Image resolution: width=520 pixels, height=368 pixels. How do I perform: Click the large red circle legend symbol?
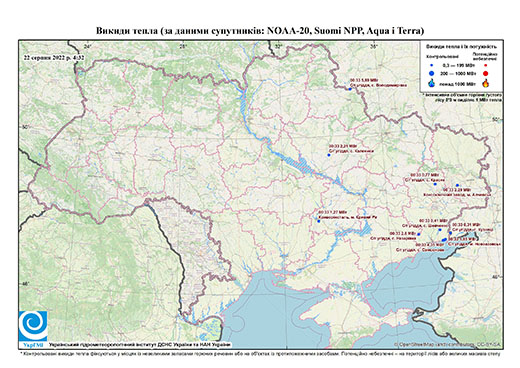[485, 73]
